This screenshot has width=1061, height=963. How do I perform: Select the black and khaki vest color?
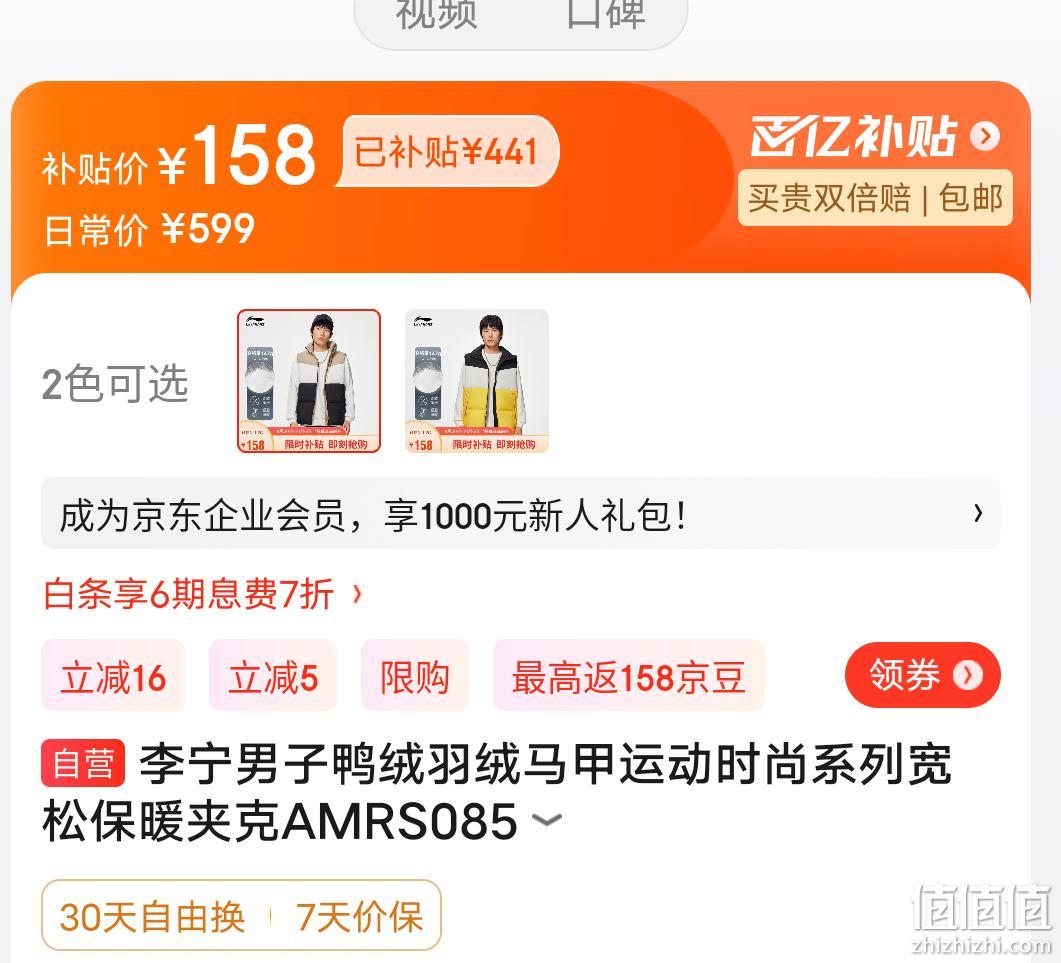[309, 381]
